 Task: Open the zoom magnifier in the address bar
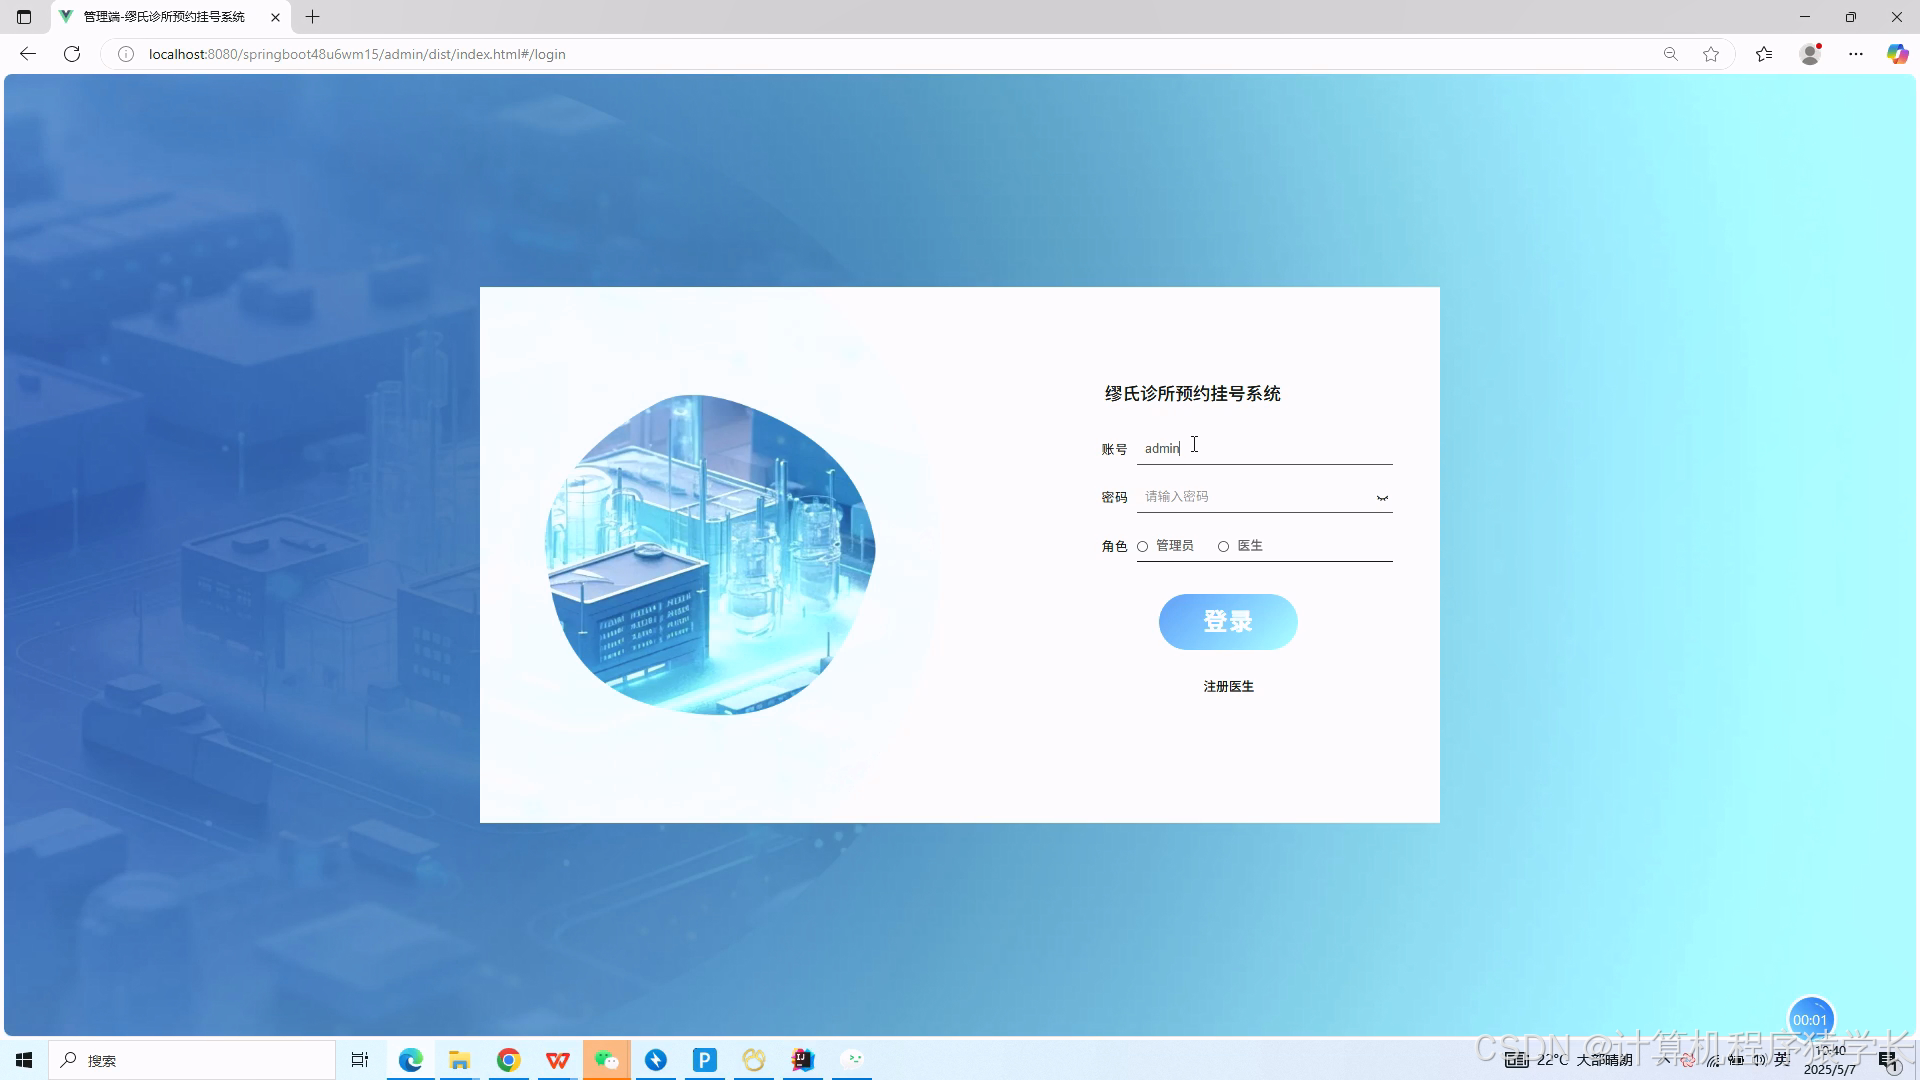pos(1671,54)
